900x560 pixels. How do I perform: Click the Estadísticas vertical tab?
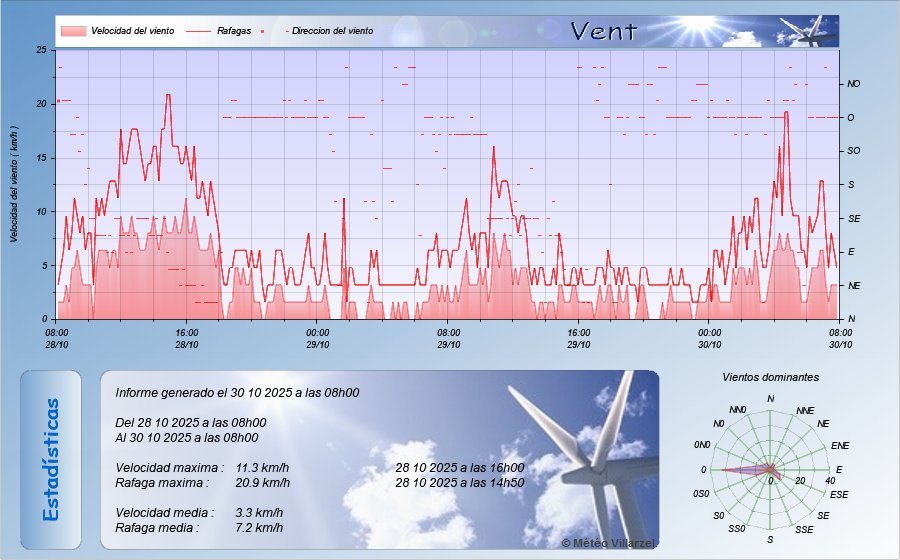[x=50, y=459]
